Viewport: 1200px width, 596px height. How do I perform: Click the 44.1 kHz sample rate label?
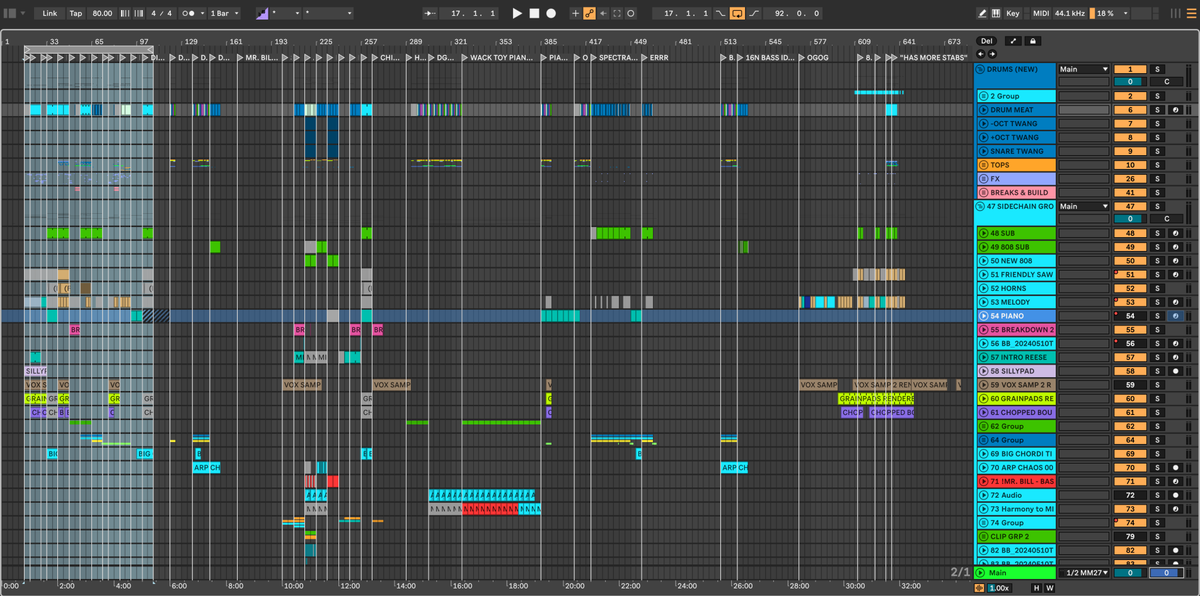[x=1072, y=14]
